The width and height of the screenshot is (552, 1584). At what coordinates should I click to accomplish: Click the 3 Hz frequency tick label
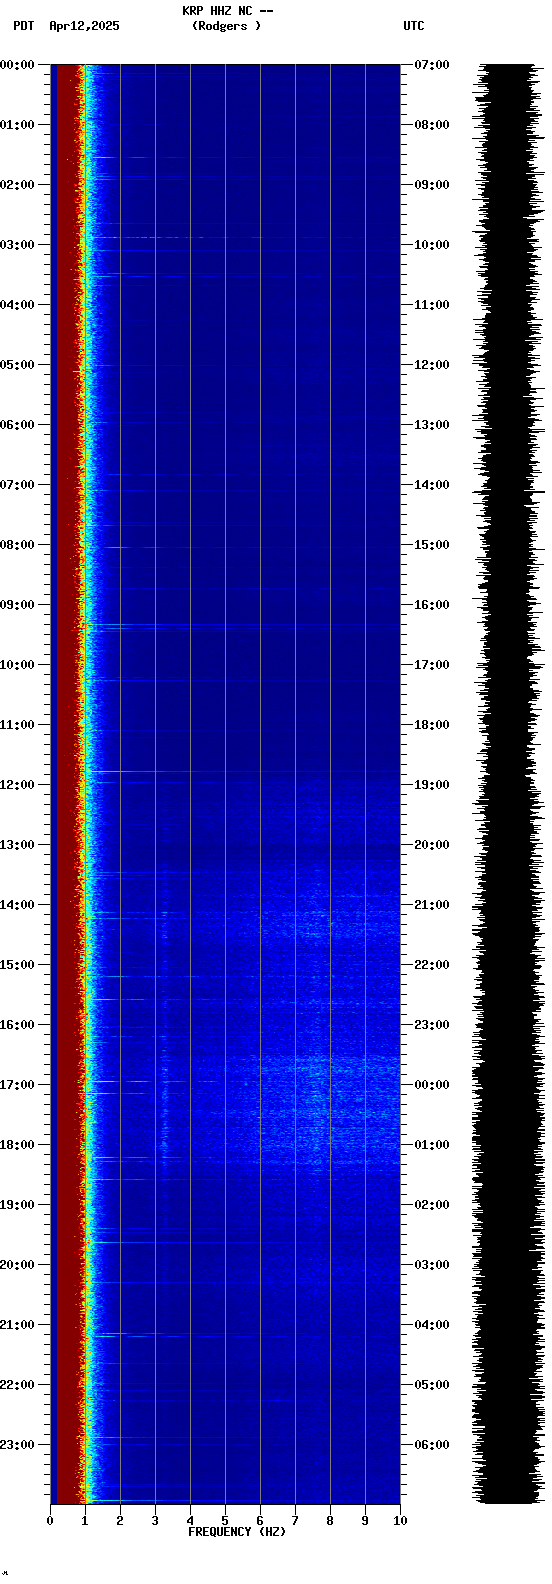pos(155,1521)
